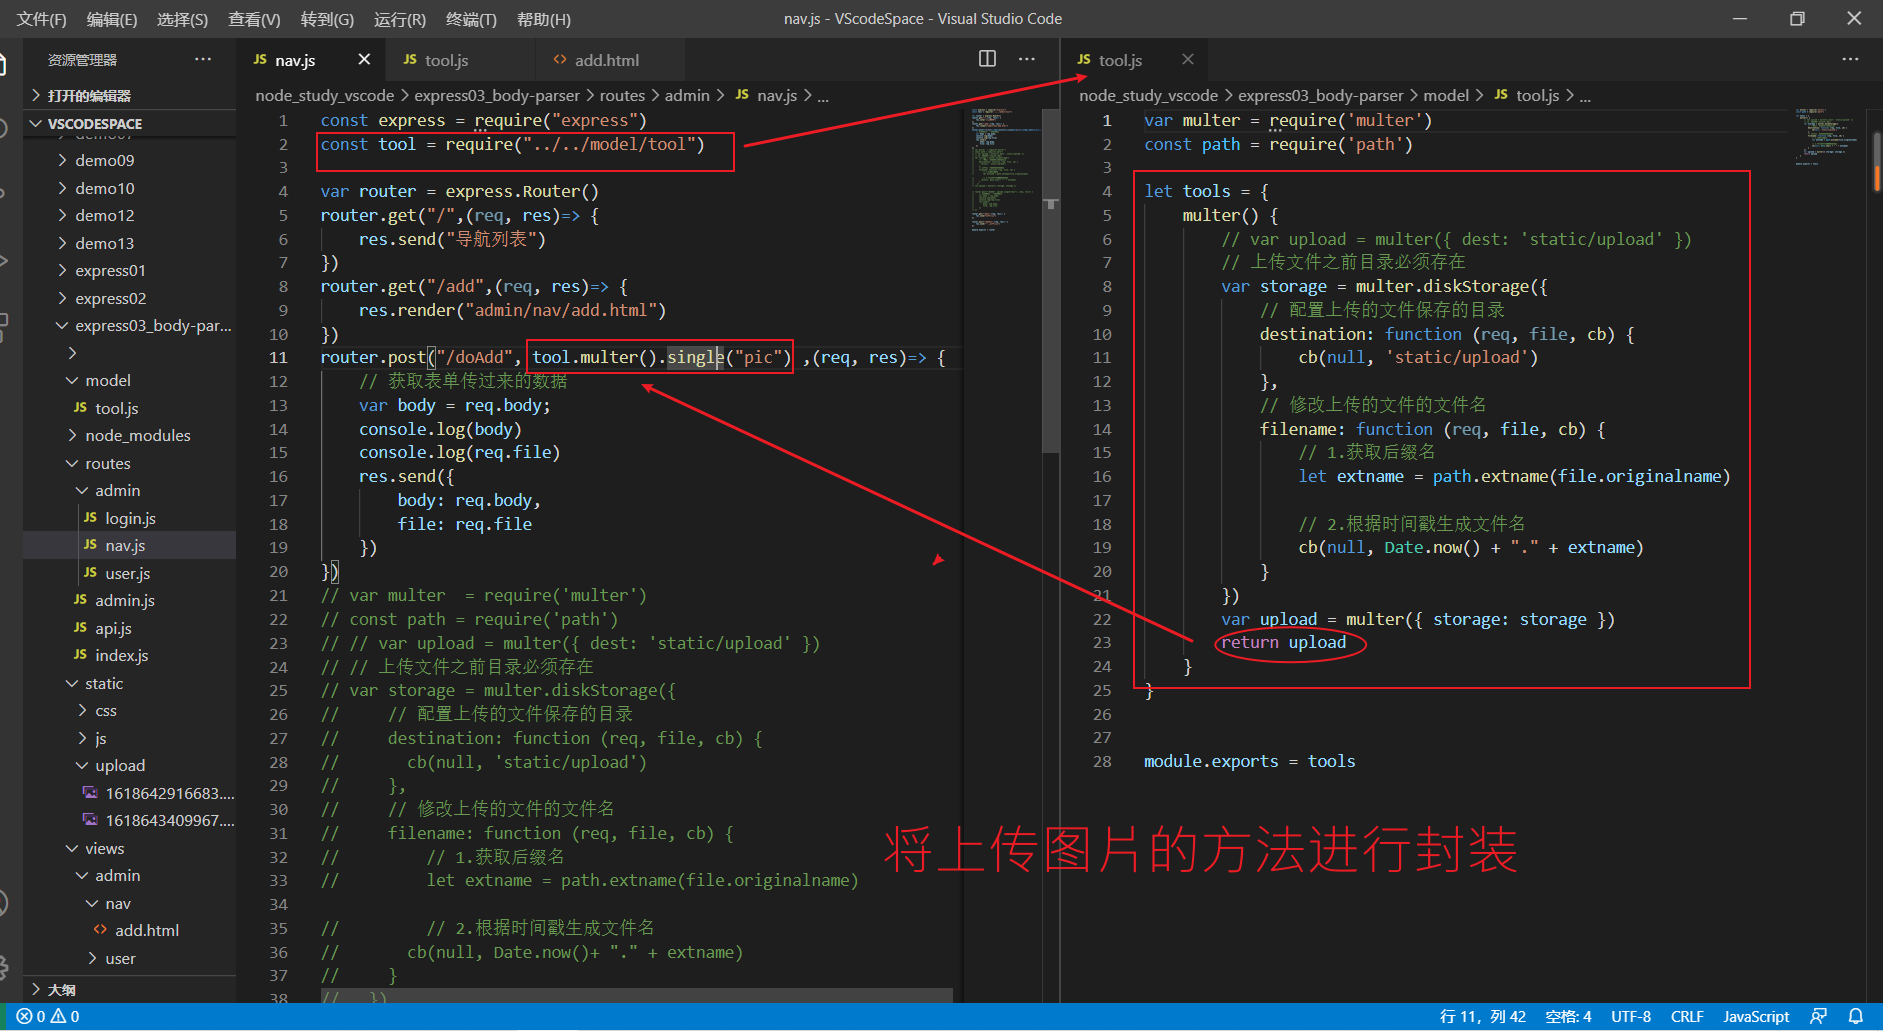The image size is (1883, 1031).
Task: Open login.js file in explorer
Action: 130,518
